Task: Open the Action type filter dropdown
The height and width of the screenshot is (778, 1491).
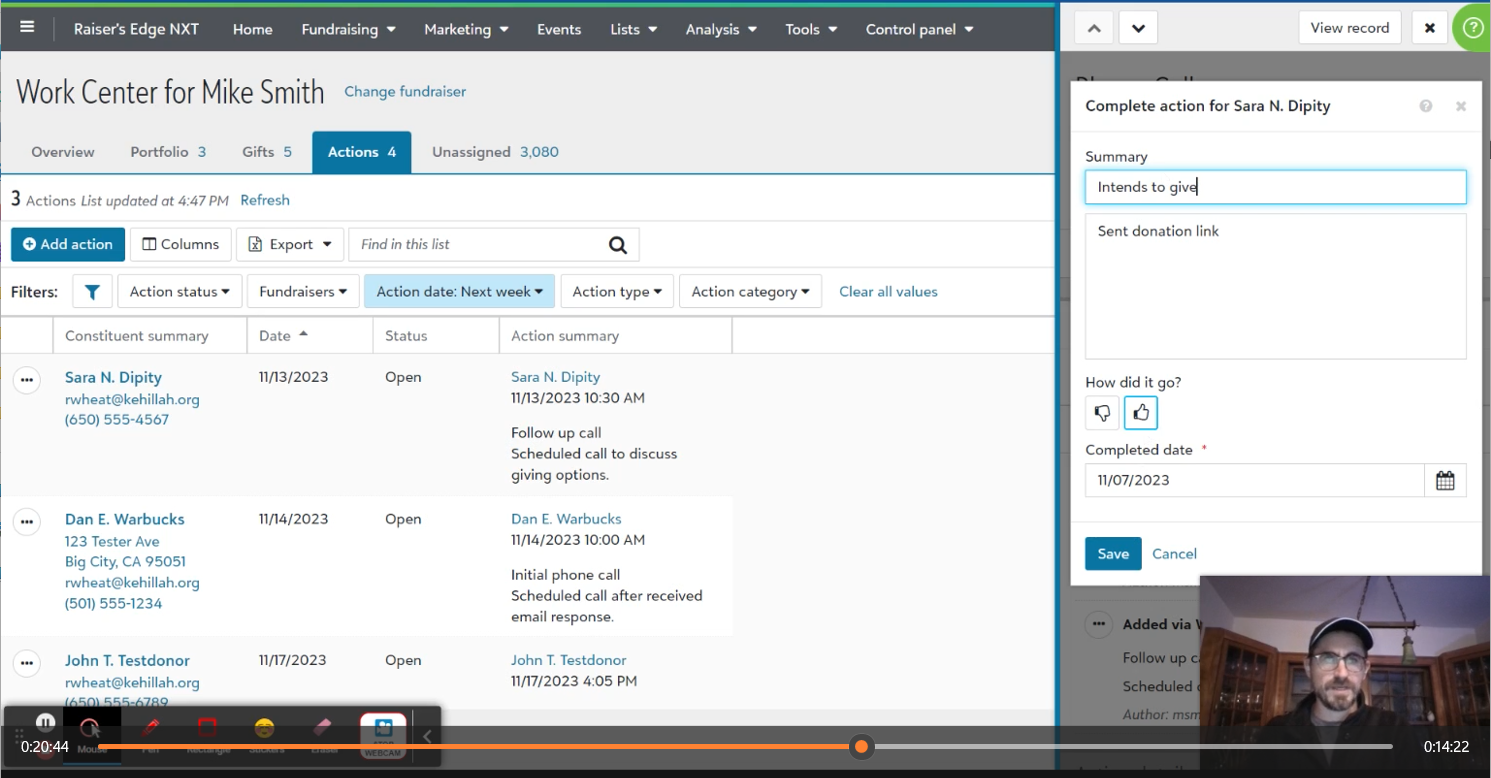Action: coord(617,292)
